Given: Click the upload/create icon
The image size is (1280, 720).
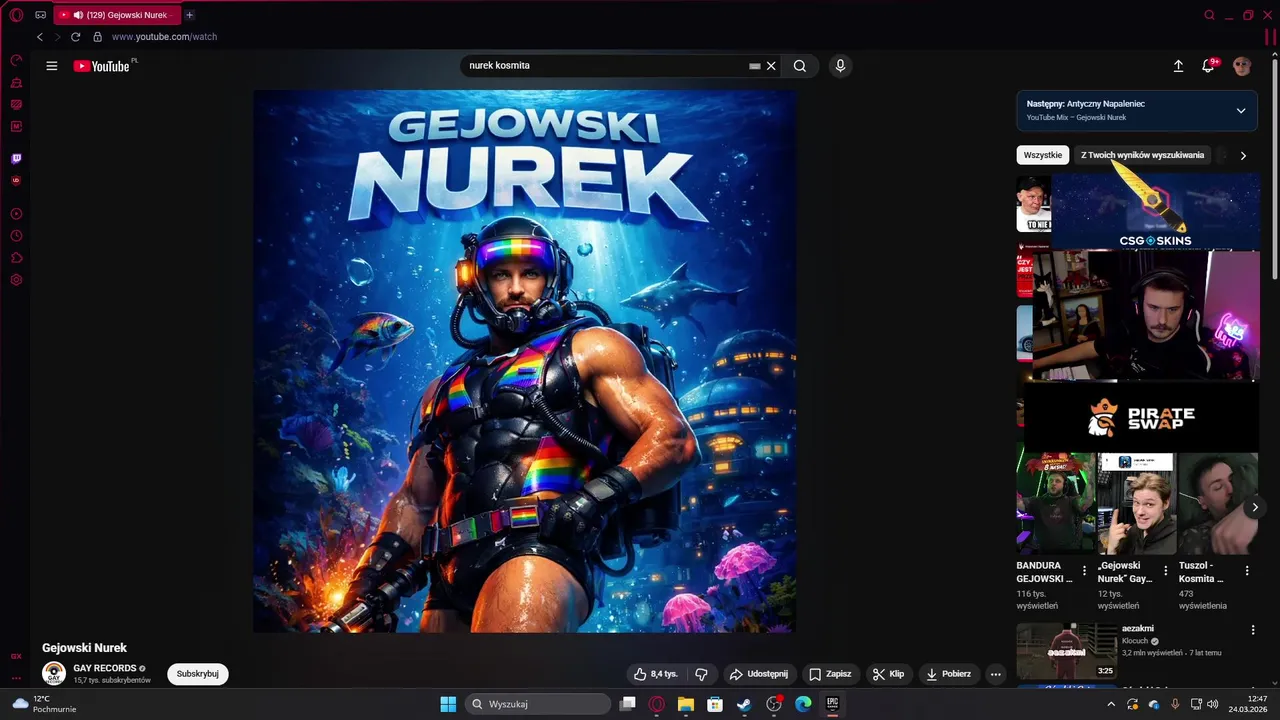Looking at the screenshot, I should coord(1178,66).
